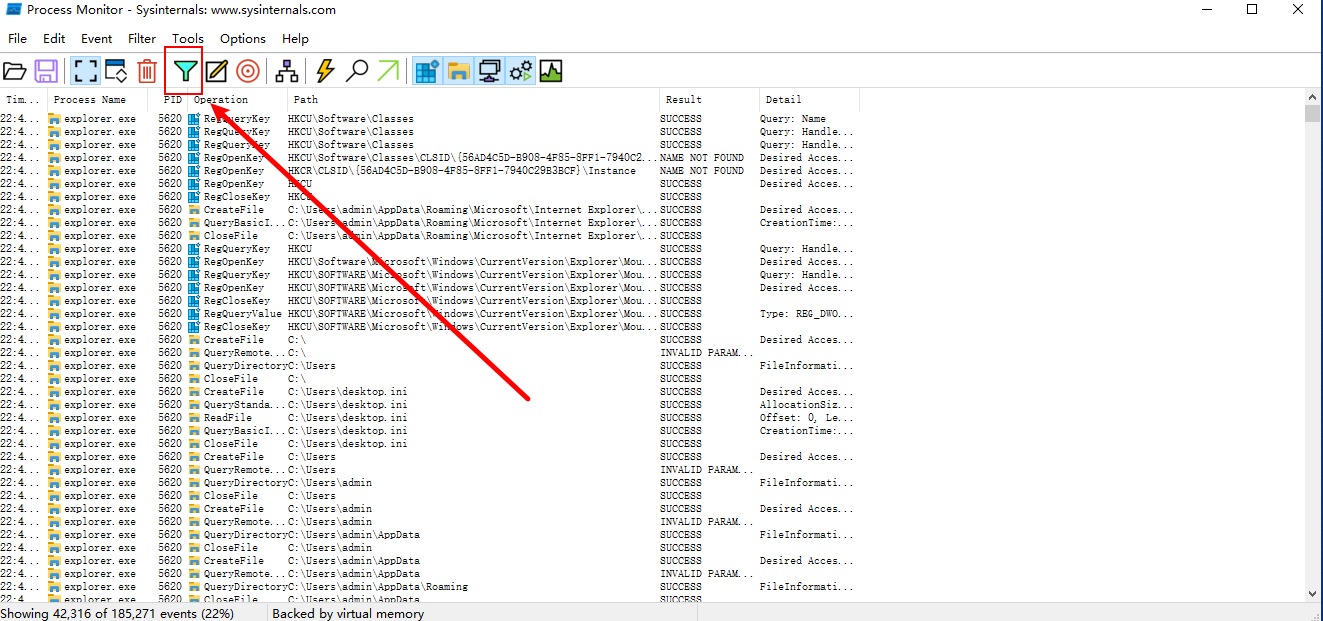Toggle registry activity display icon
1323x621 pixels.
(427, 71)
